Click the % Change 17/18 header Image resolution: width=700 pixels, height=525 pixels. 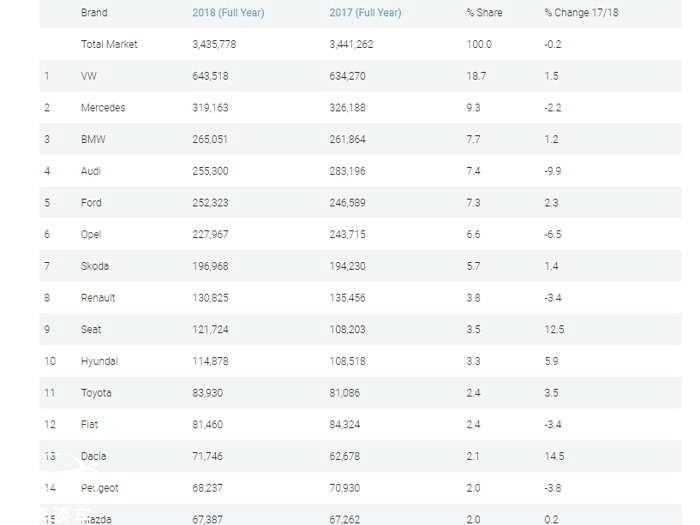(x=582, y=13)
